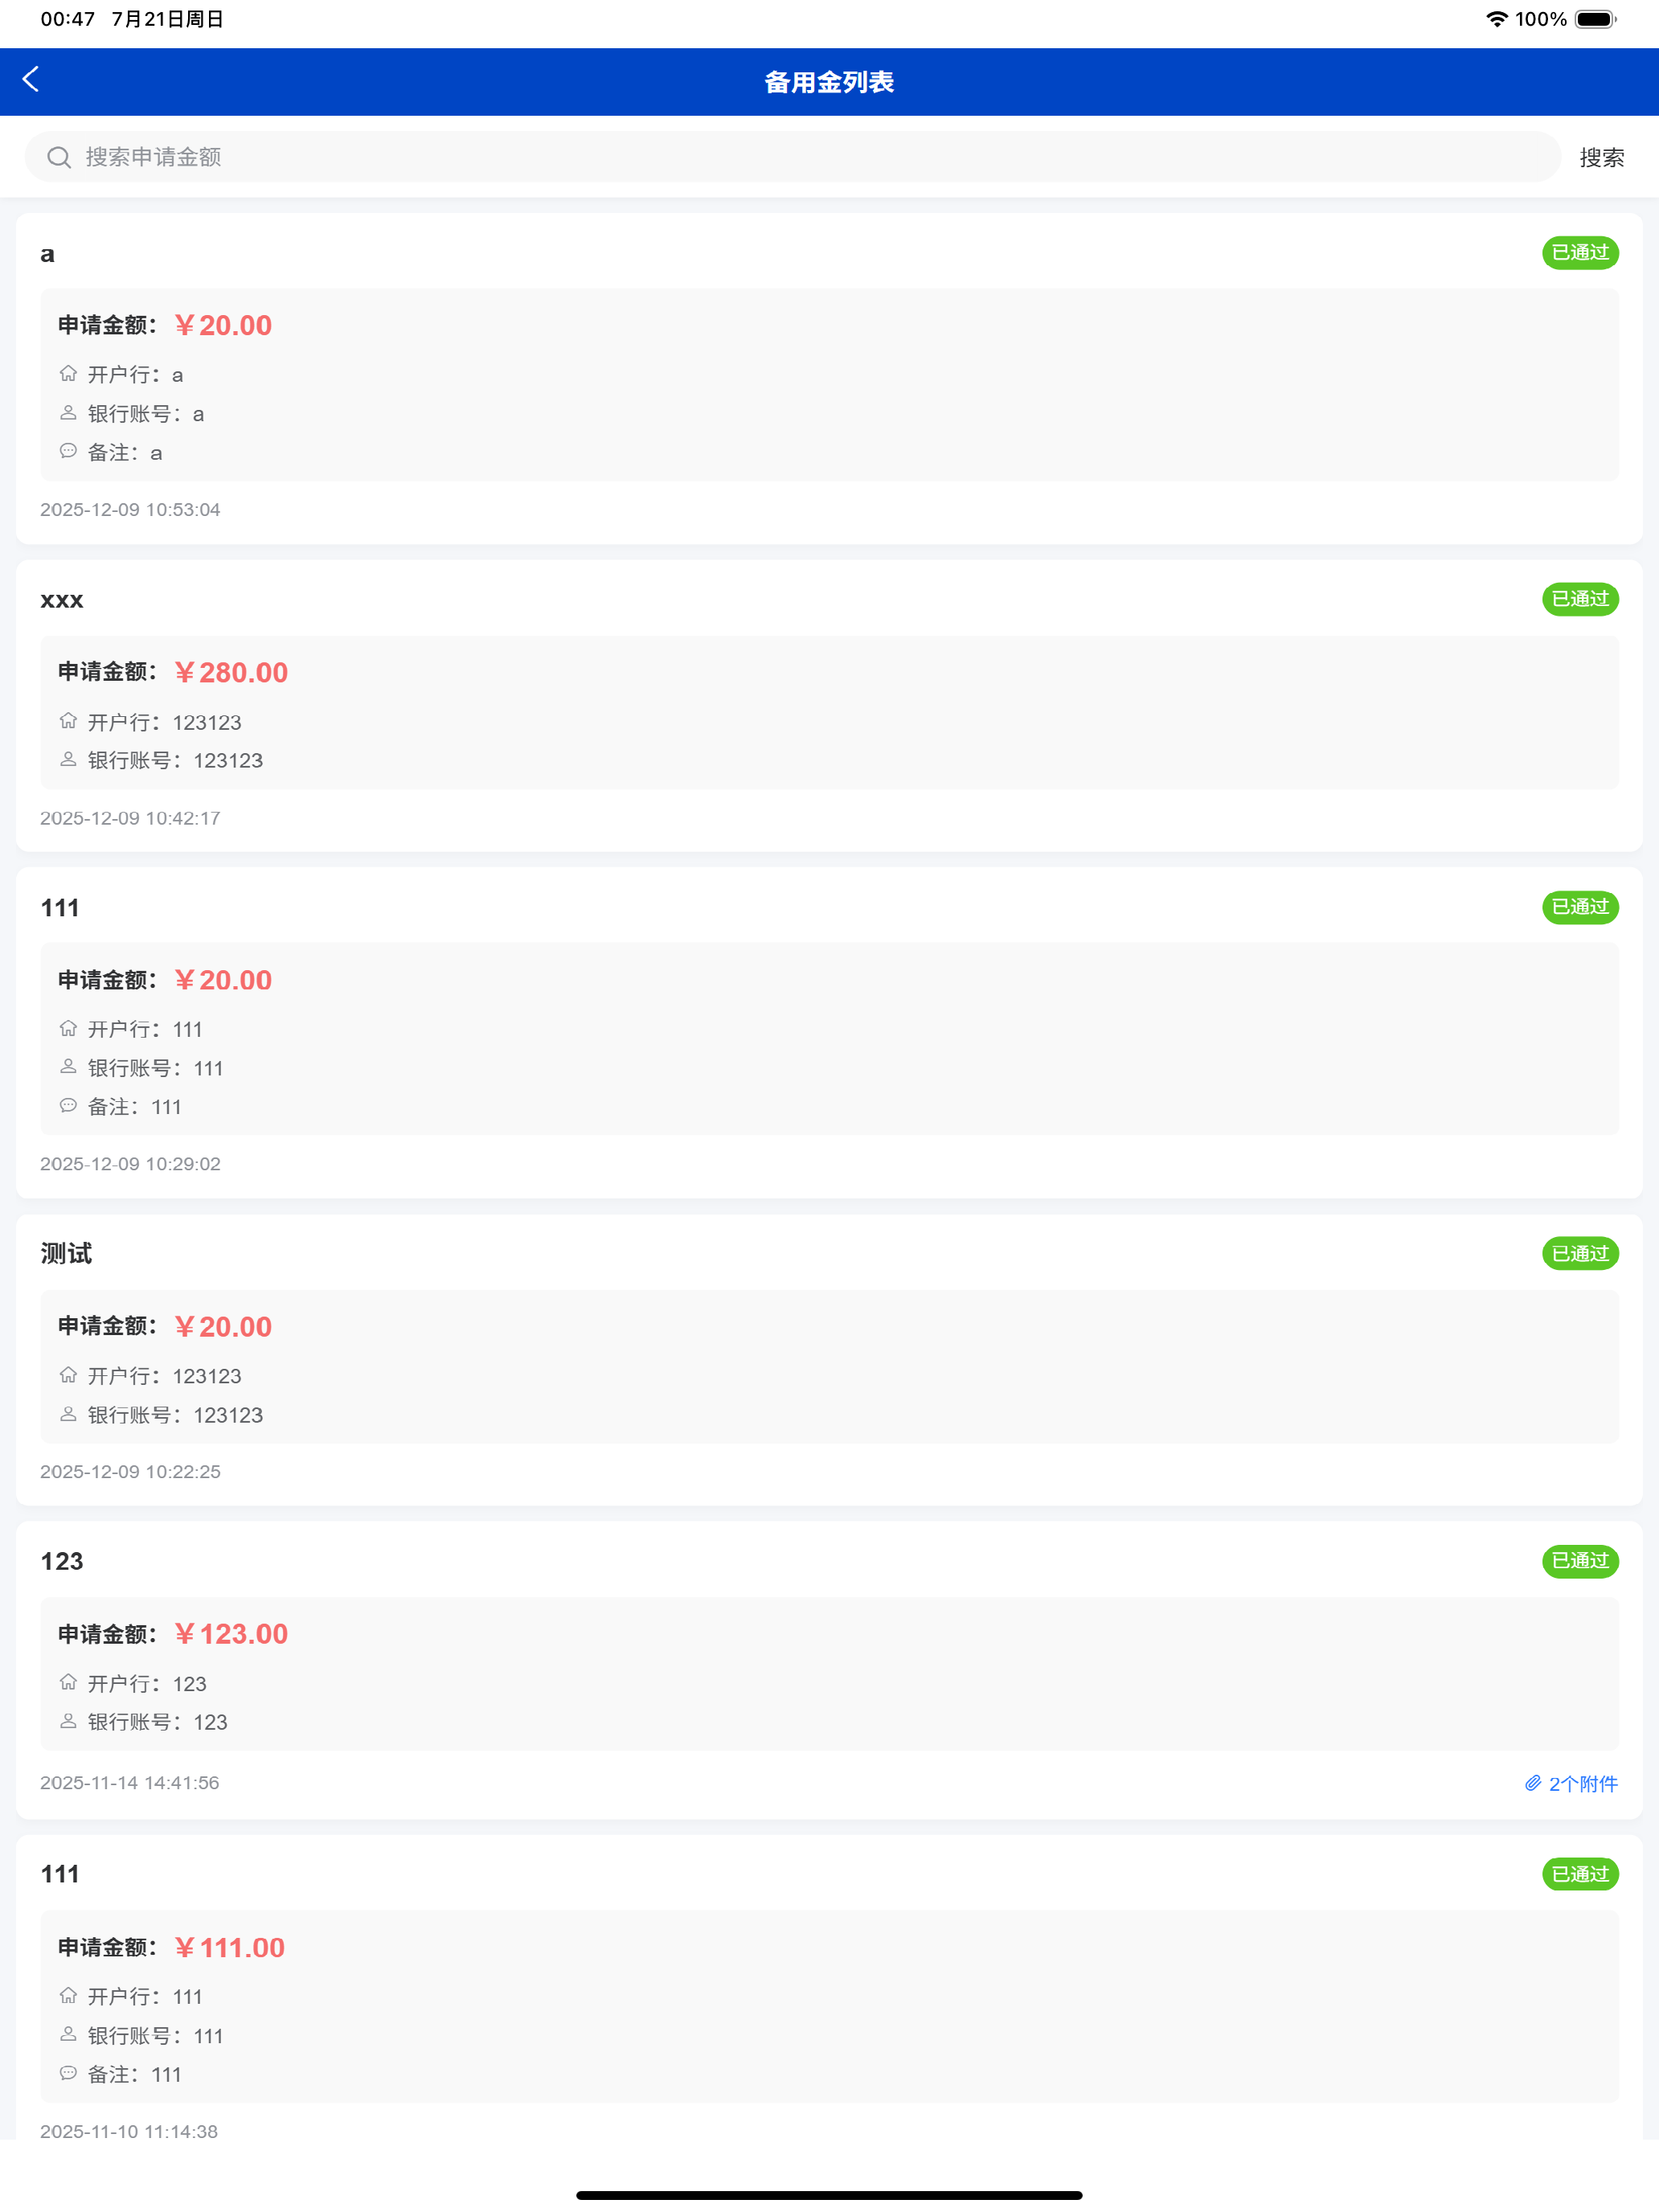Click the ¥20.00 amount in 111 card
This screenshot has width=1659, height=2212.
point(223,980)
